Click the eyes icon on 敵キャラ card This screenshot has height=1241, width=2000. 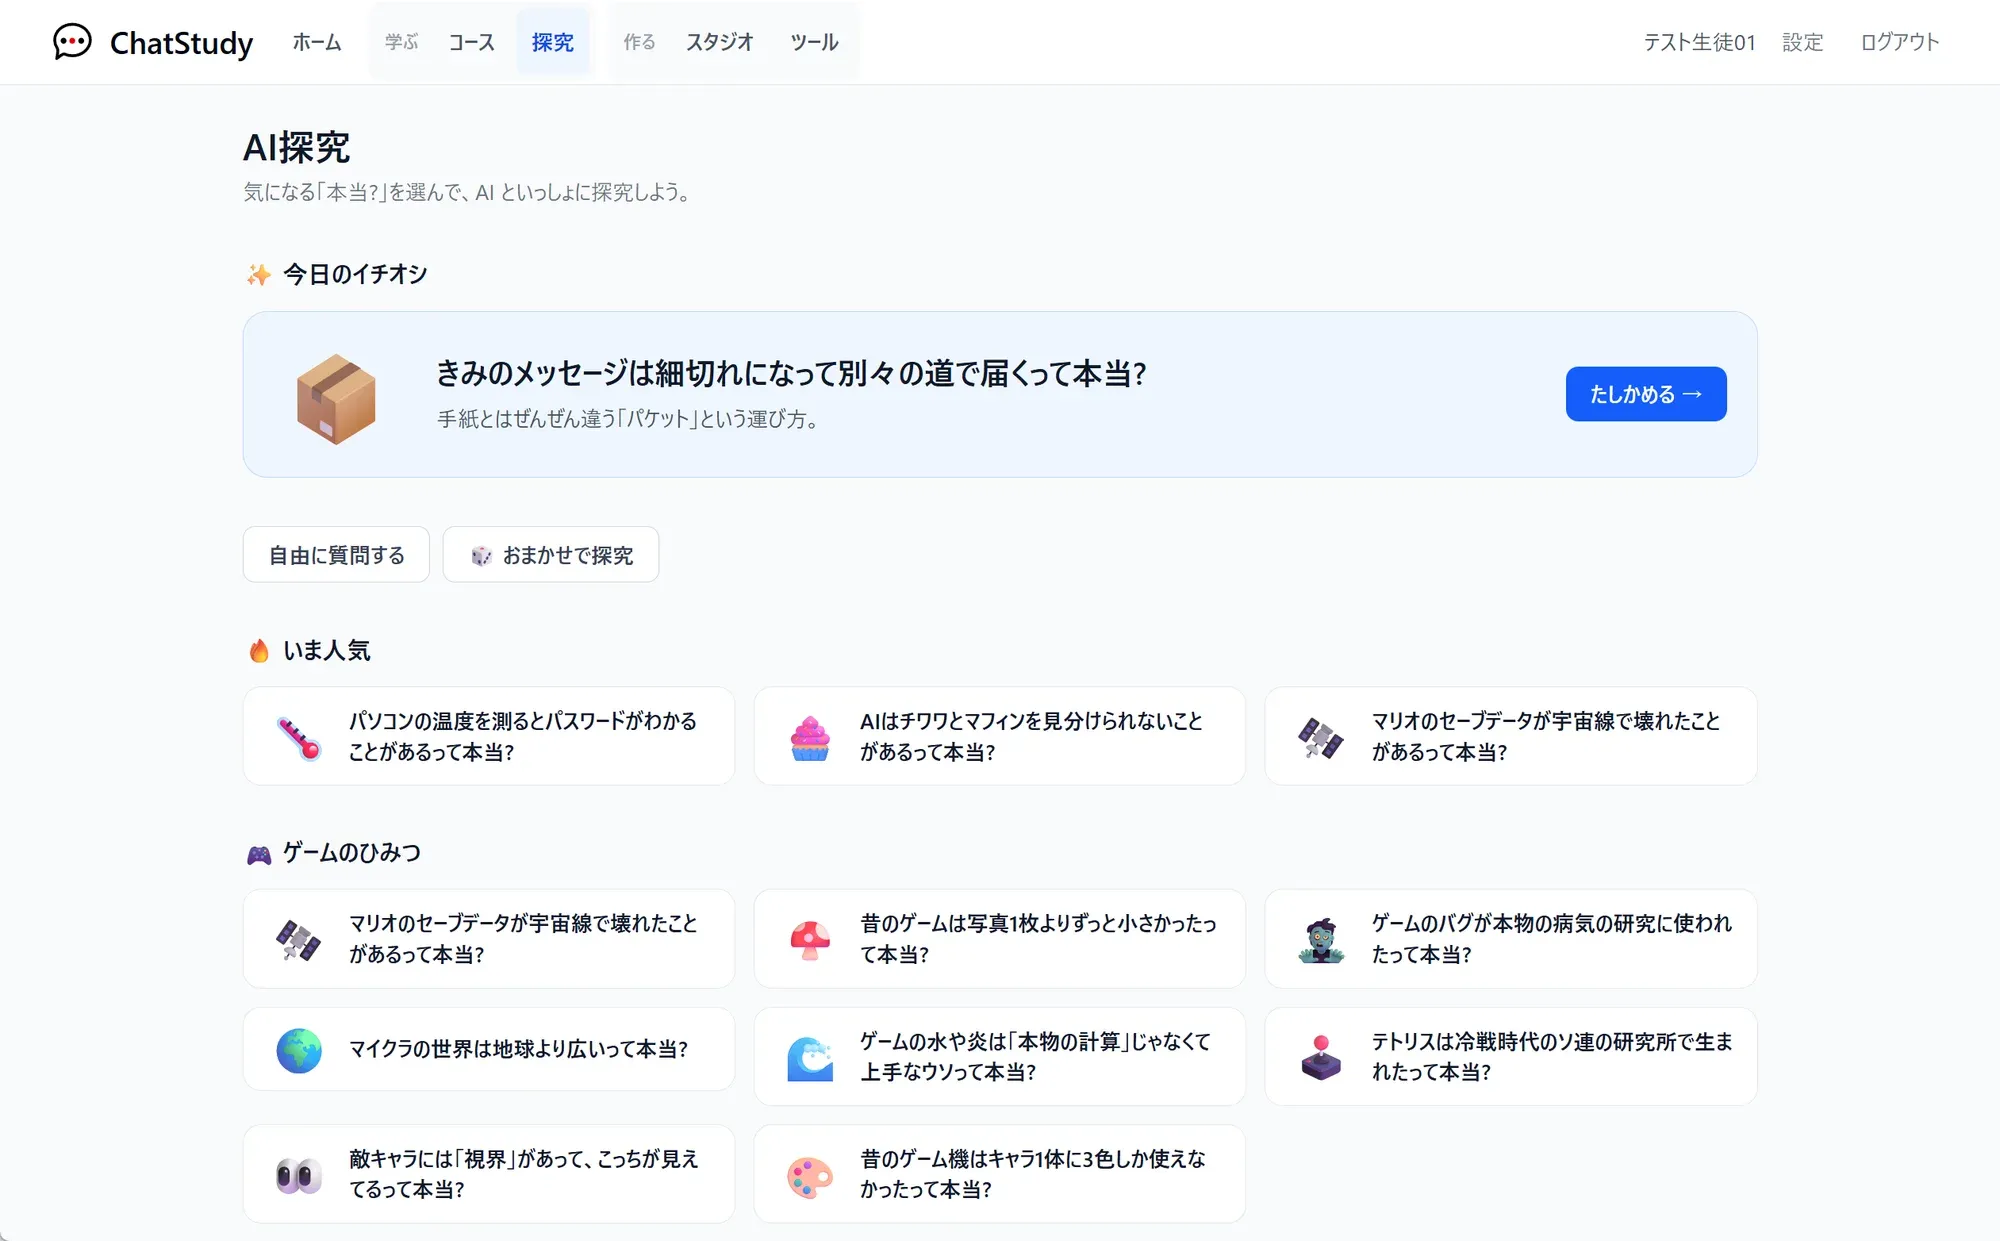coord(299,1176)
